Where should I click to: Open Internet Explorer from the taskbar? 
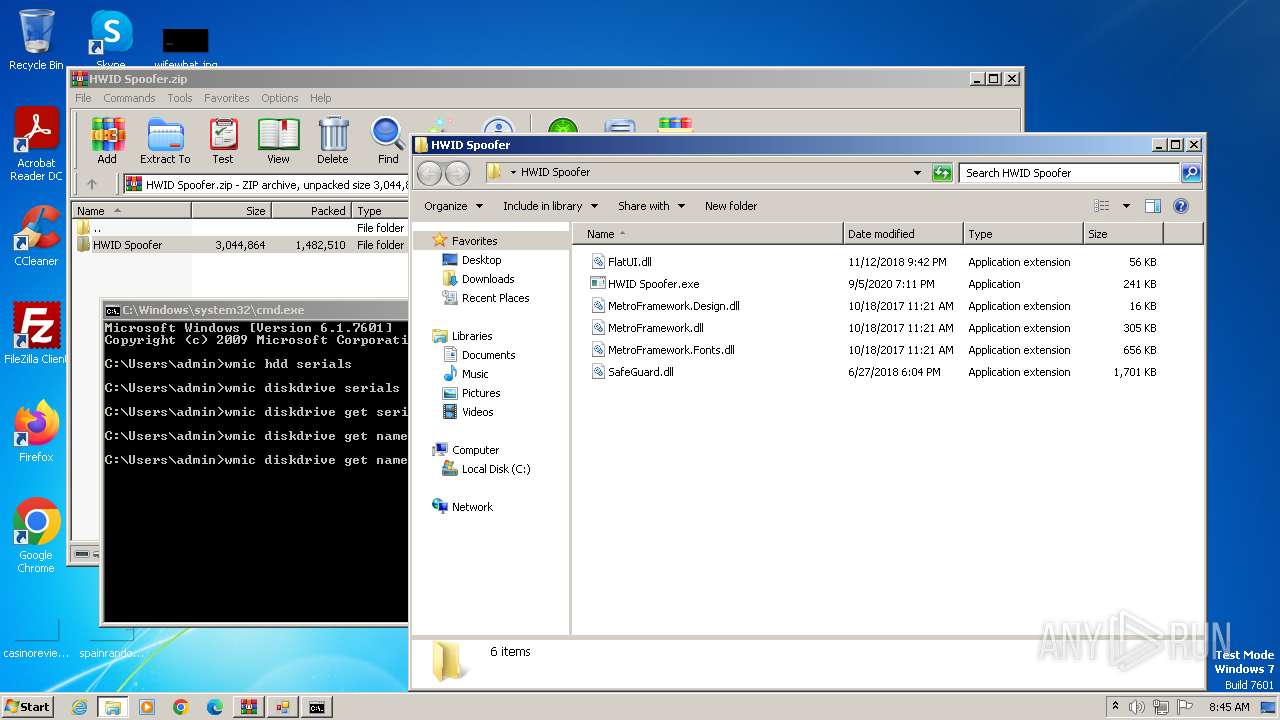[79, 707]
